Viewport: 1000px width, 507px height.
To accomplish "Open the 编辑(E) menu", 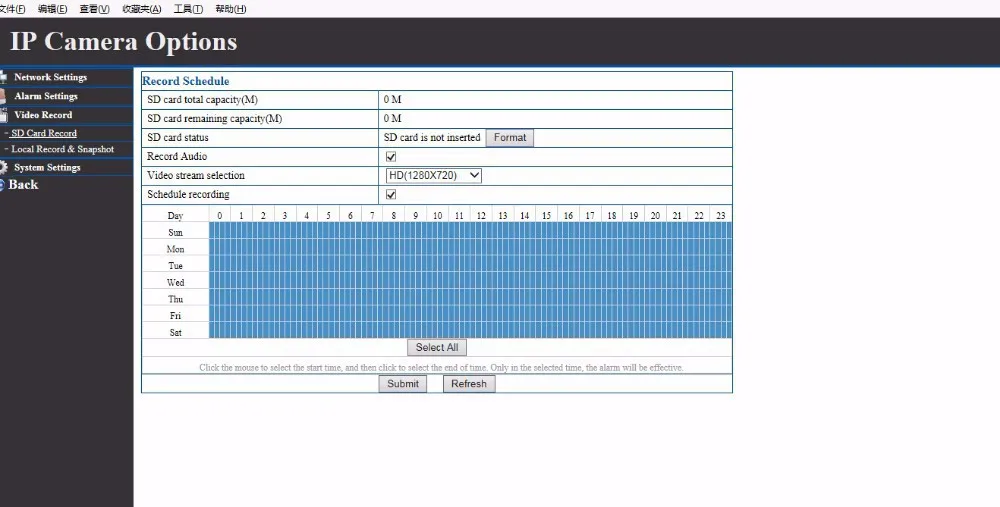I will pyautogui.click(x=52, y=9).
